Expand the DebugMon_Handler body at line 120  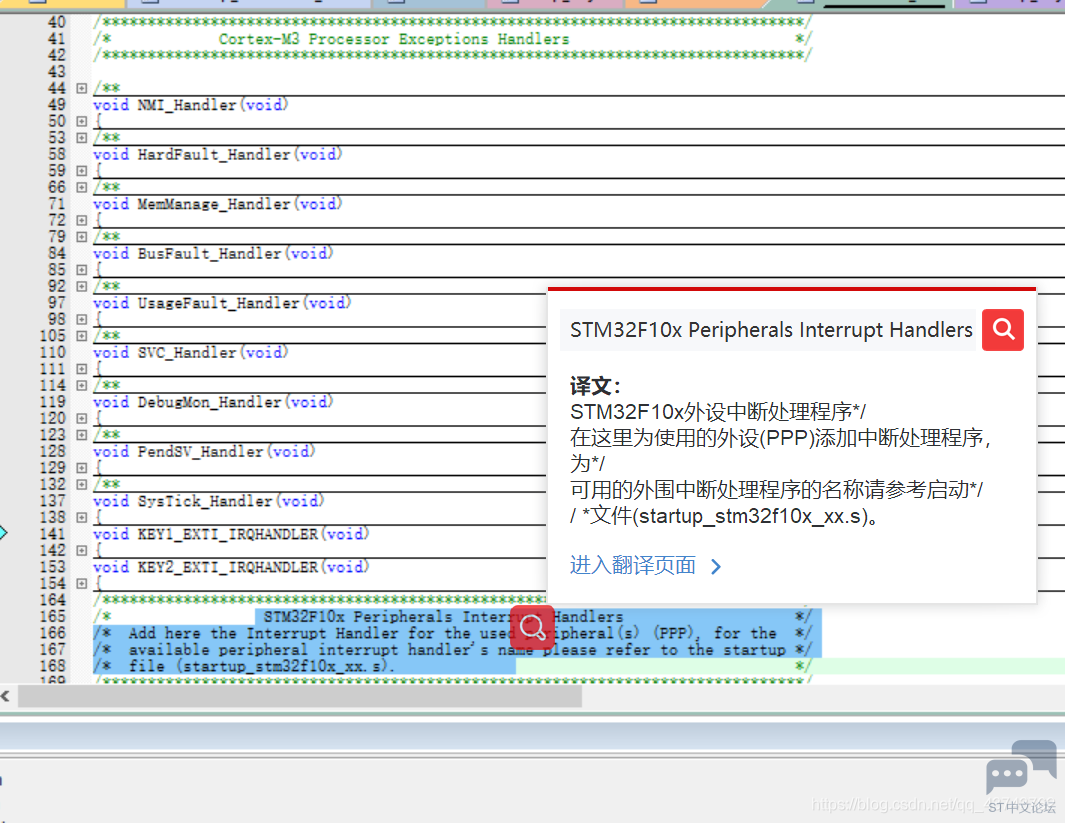pos(82,419)
